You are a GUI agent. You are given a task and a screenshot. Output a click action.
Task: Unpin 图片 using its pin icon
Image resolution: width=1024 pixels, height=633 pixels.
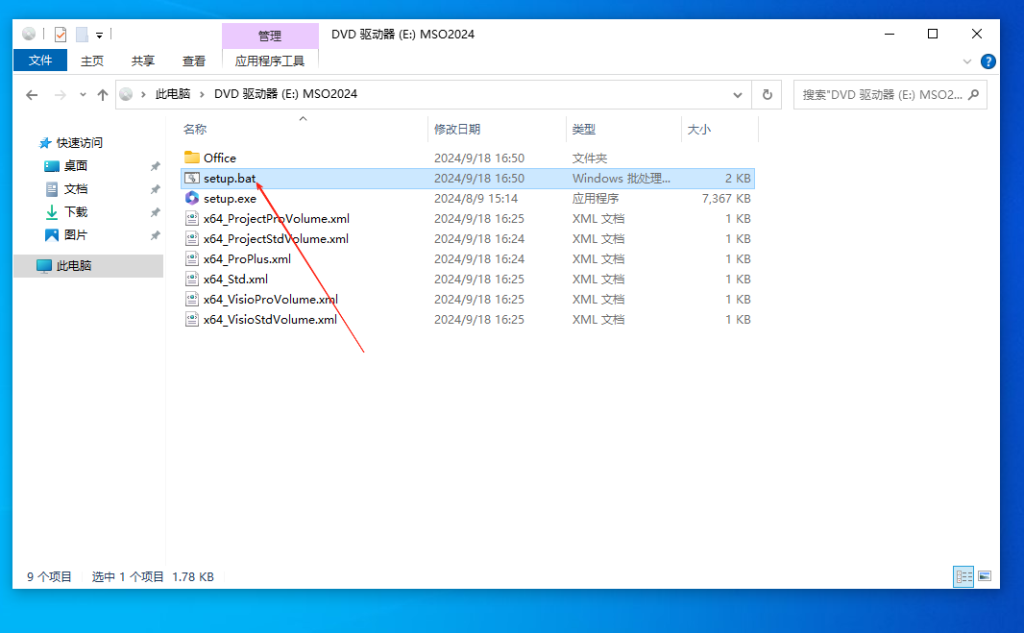[x=155, y=235]
